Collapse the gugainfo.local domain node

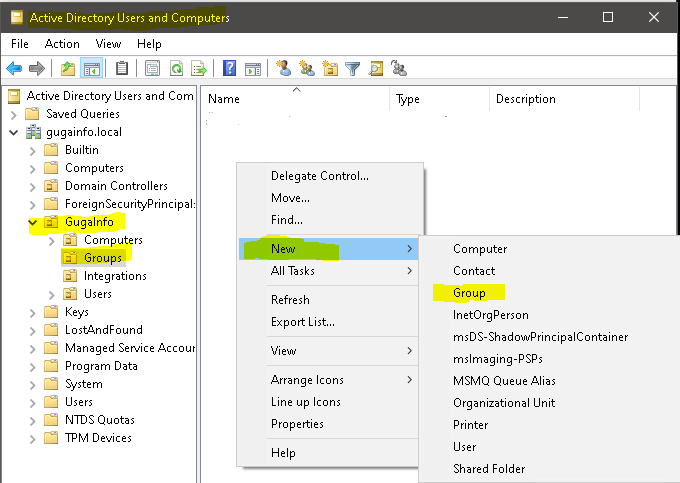click(14, 132)
